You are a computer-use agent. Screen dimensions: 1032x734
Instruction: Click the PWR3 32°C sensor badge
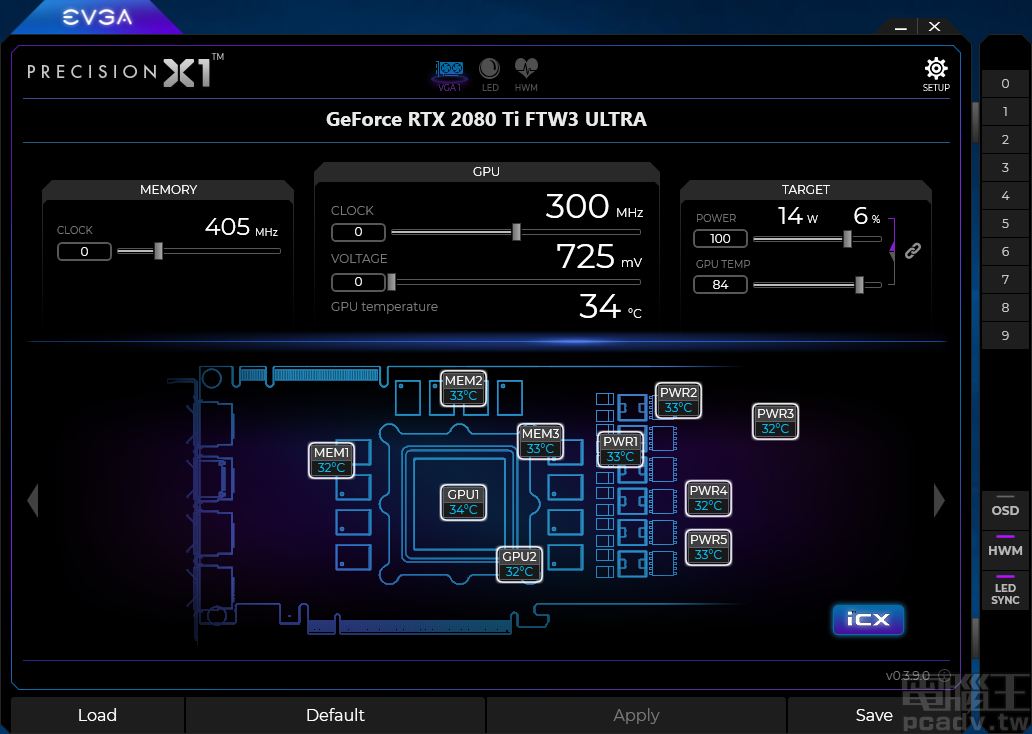point(775,421)
